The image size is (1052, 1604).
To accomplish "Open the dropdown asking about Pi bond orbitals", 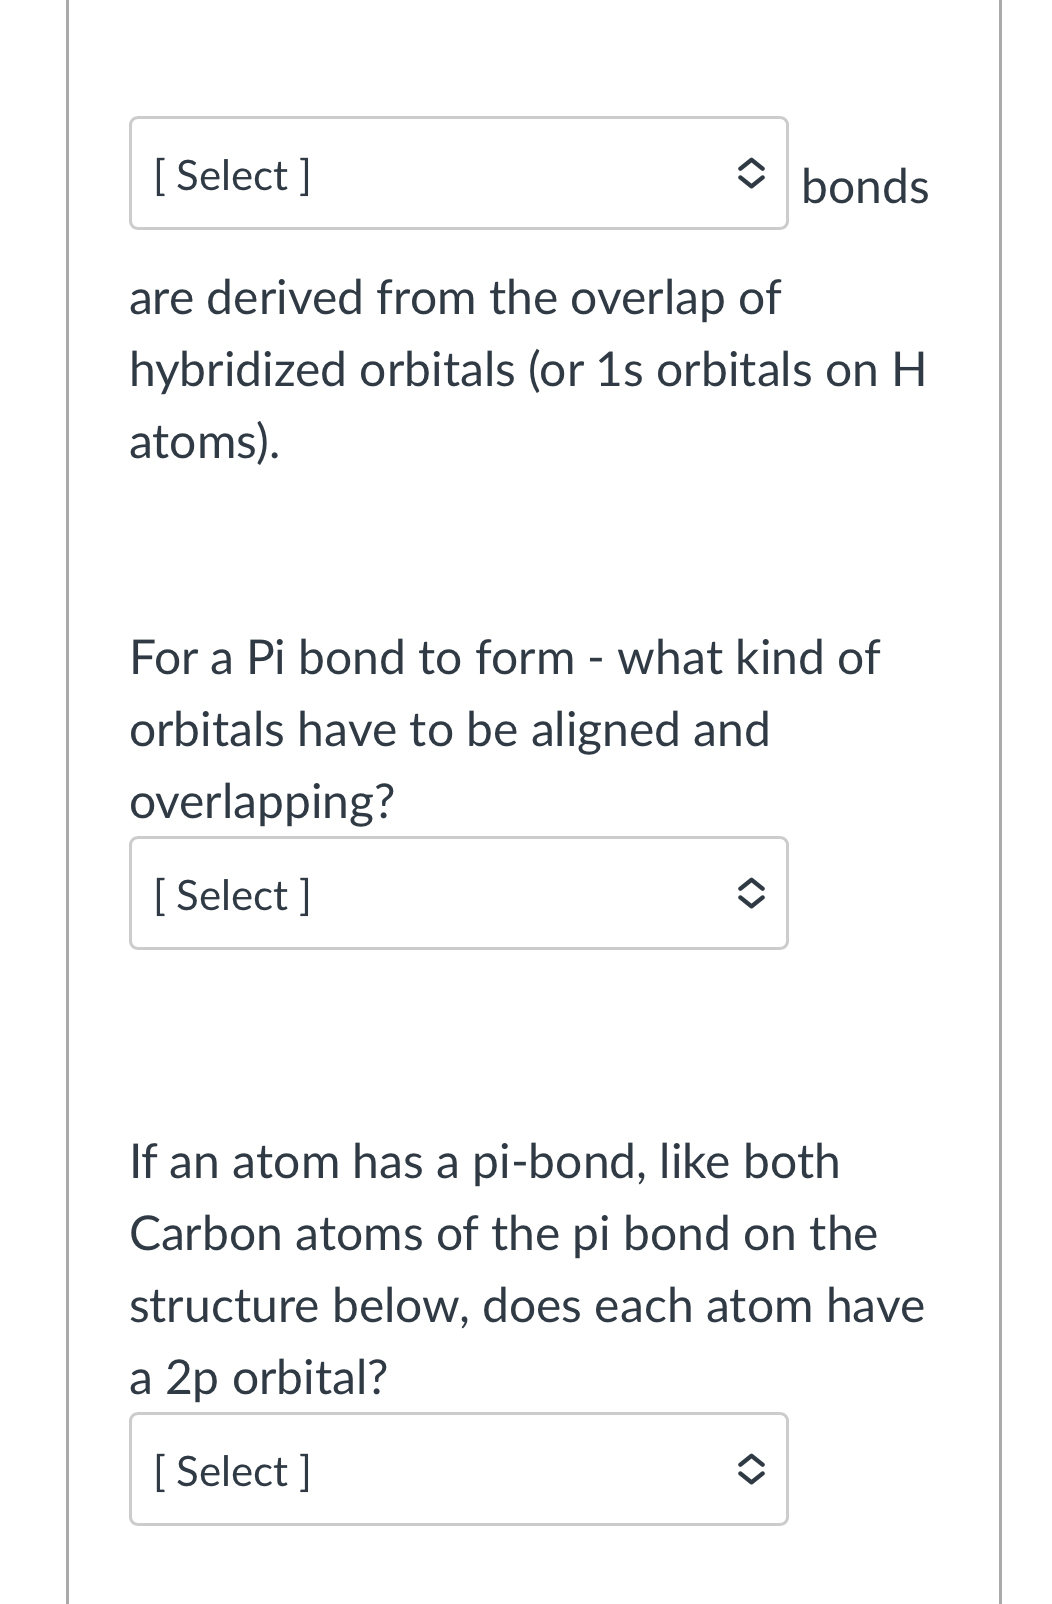I will point(458,892).
